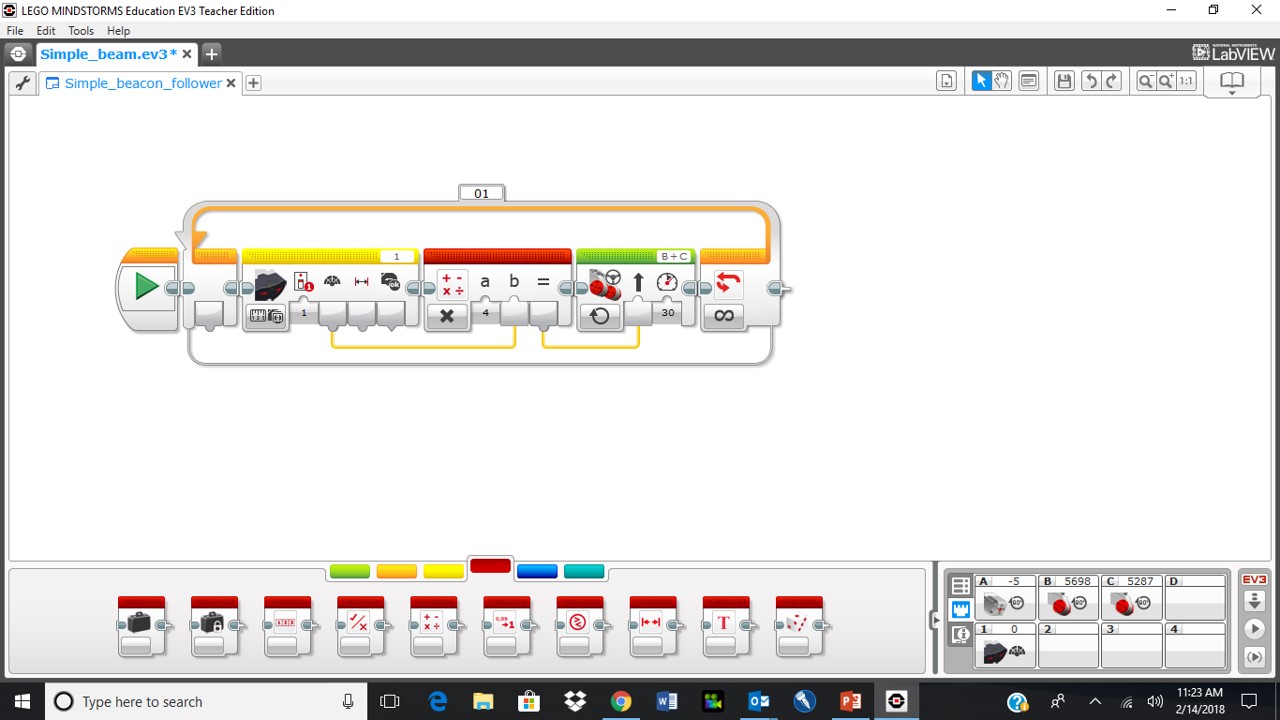
Task: Activate the arrow Select tool
Action: 981,81
